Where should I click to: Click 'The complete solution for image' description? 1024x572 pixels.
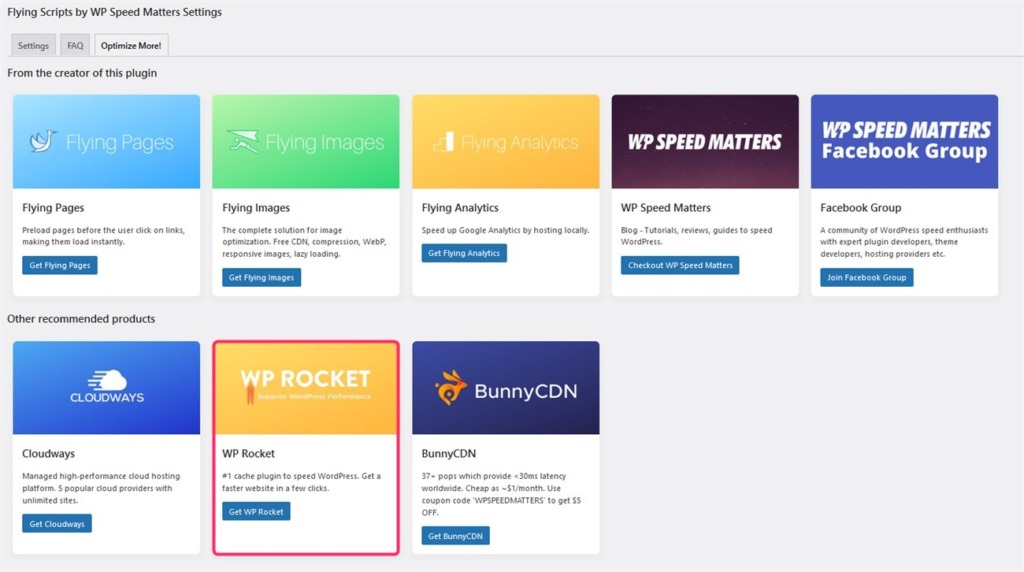pyautogui.click(x=304, y=242)
